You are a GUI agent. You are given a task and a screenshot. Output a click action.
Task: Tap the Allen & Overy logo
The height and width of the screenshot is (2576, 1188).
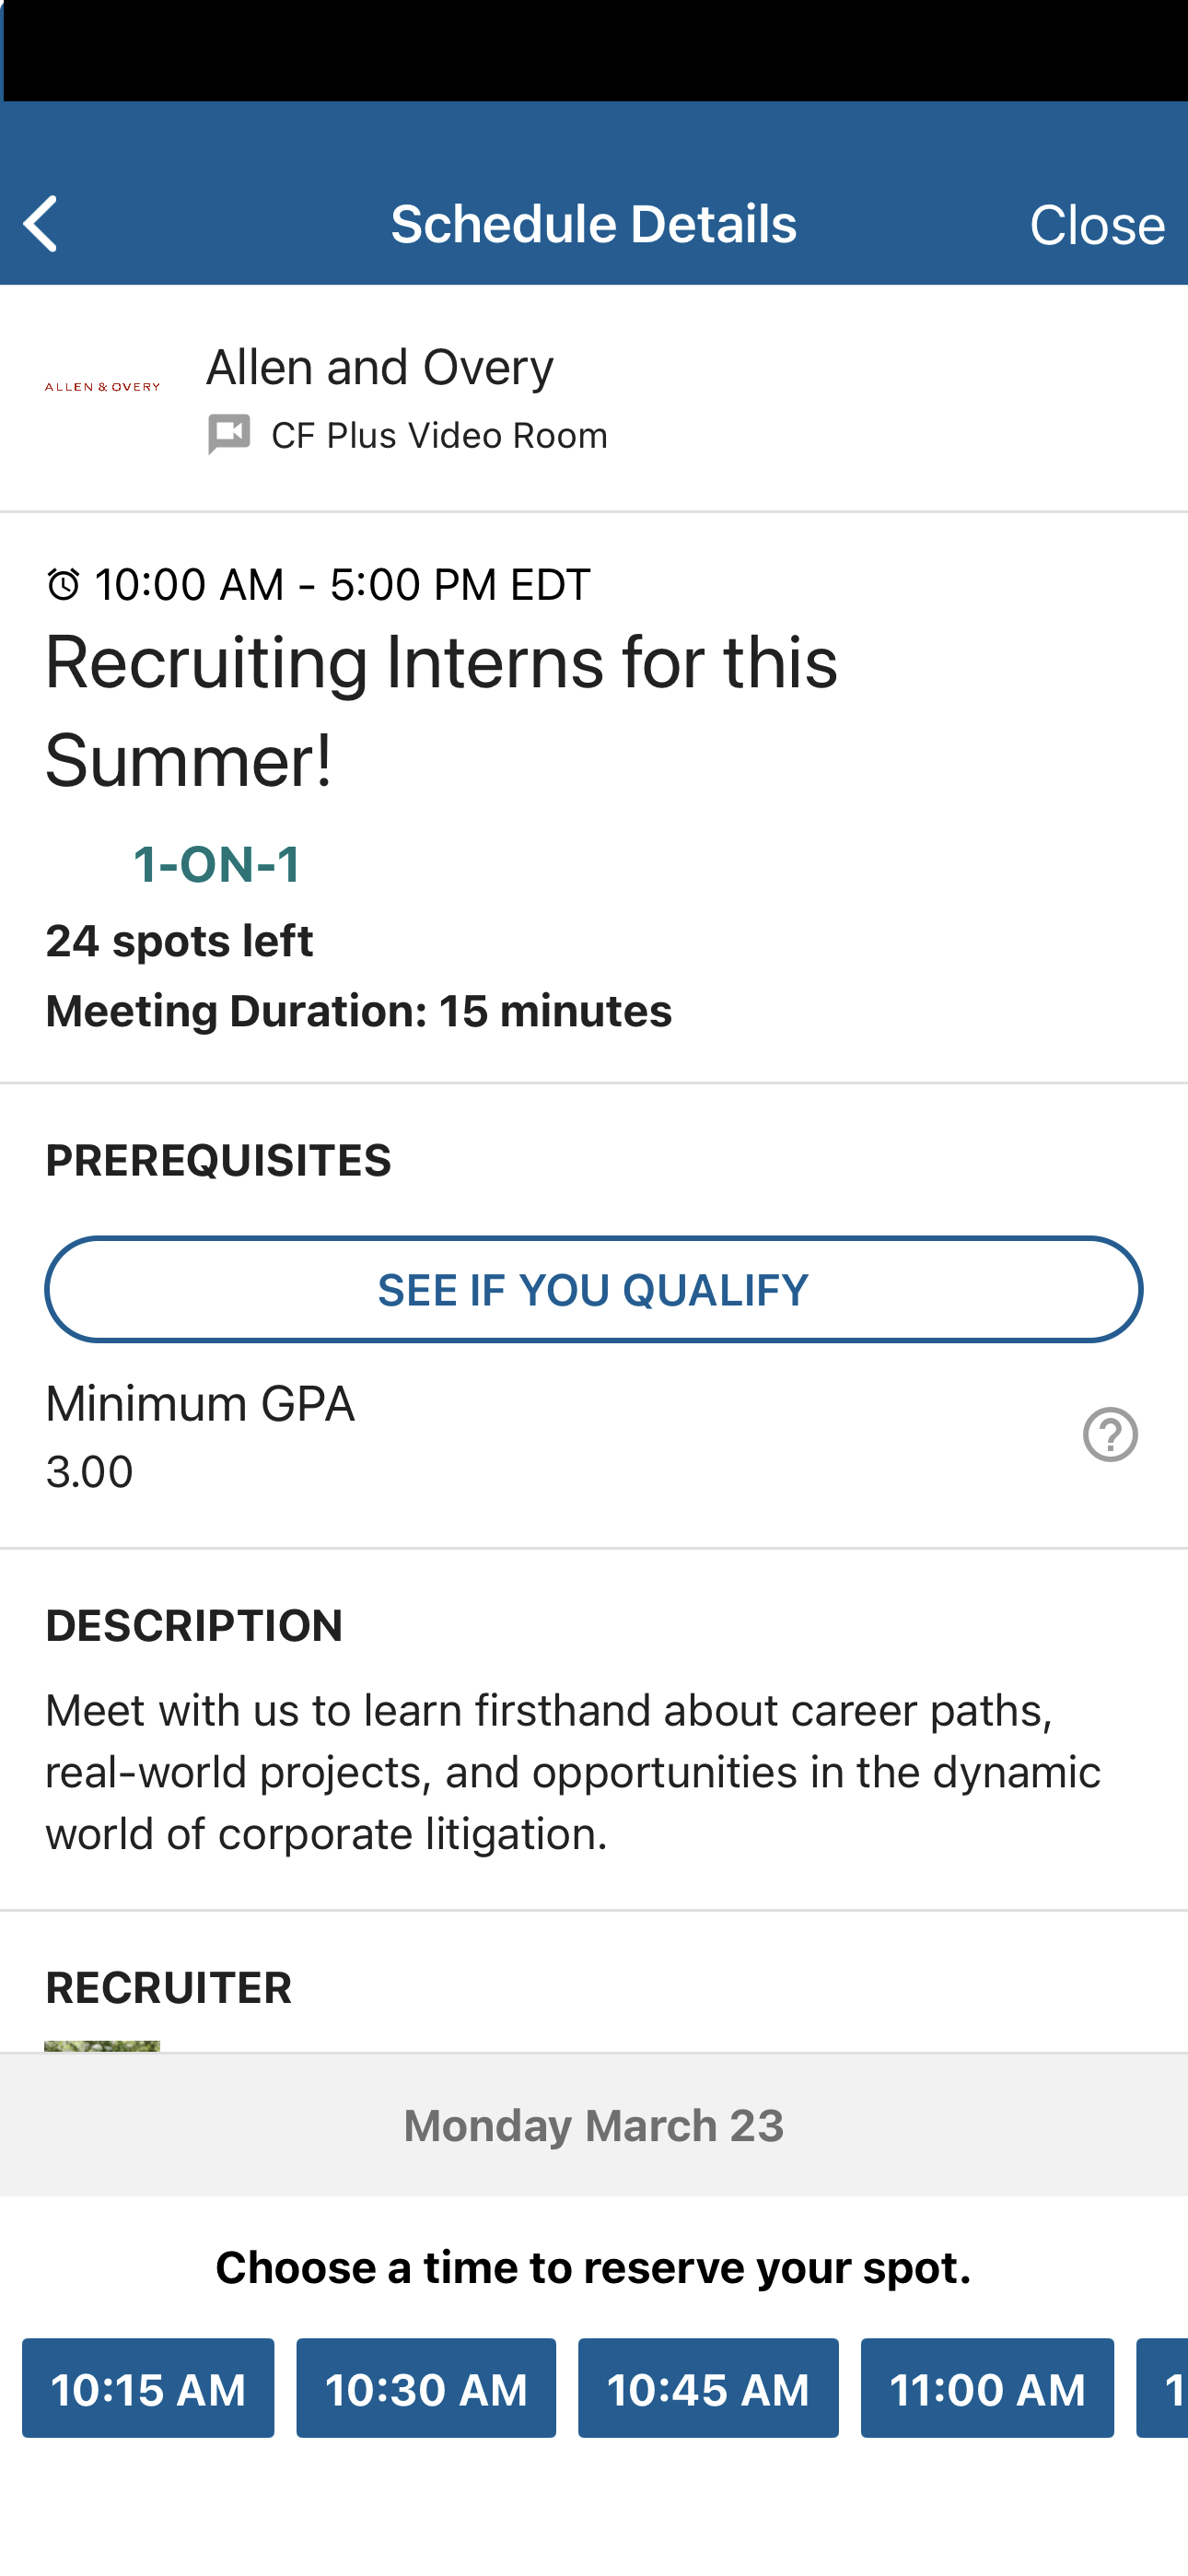[102, 386]
